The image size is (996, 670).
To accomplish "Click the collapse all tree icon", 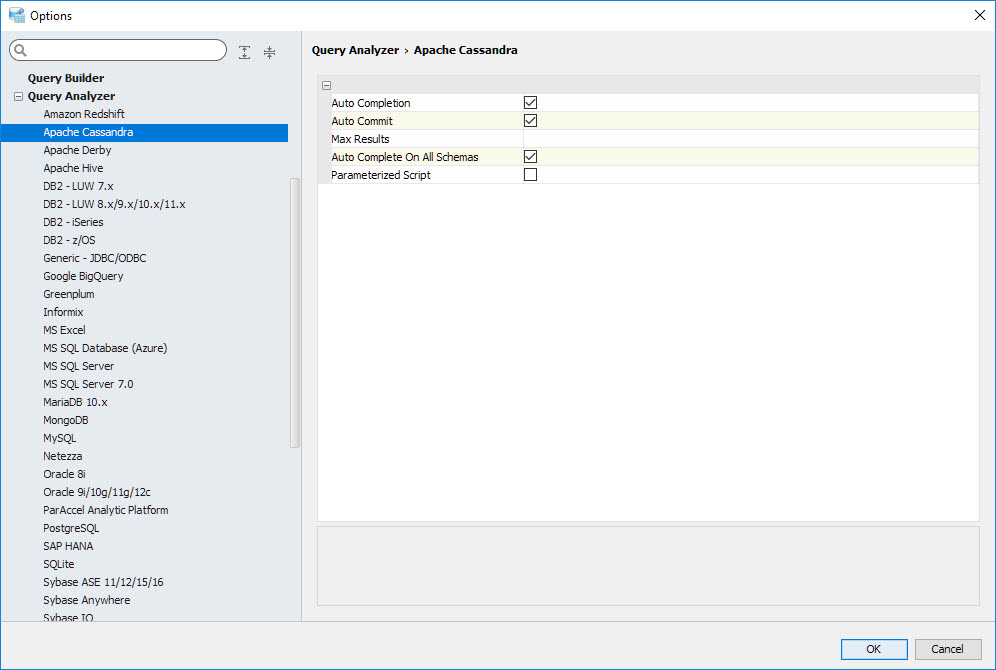I will pos(269,52).
